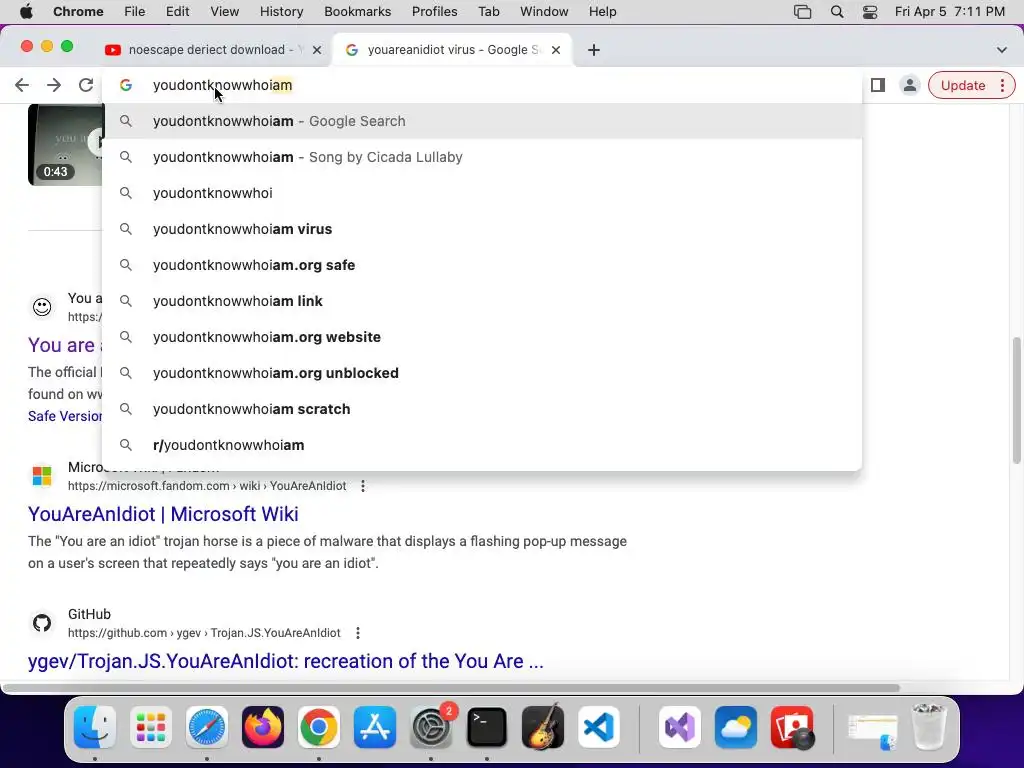Open the Trash in the Dock

(x=929, y=727)
